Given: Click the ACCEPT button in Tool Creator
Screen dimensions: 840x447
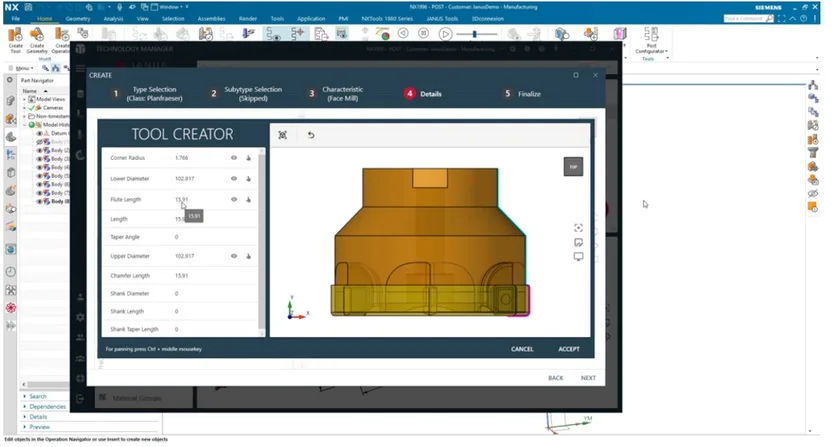Looking at the screenshot, I should [x=569, y=349].
